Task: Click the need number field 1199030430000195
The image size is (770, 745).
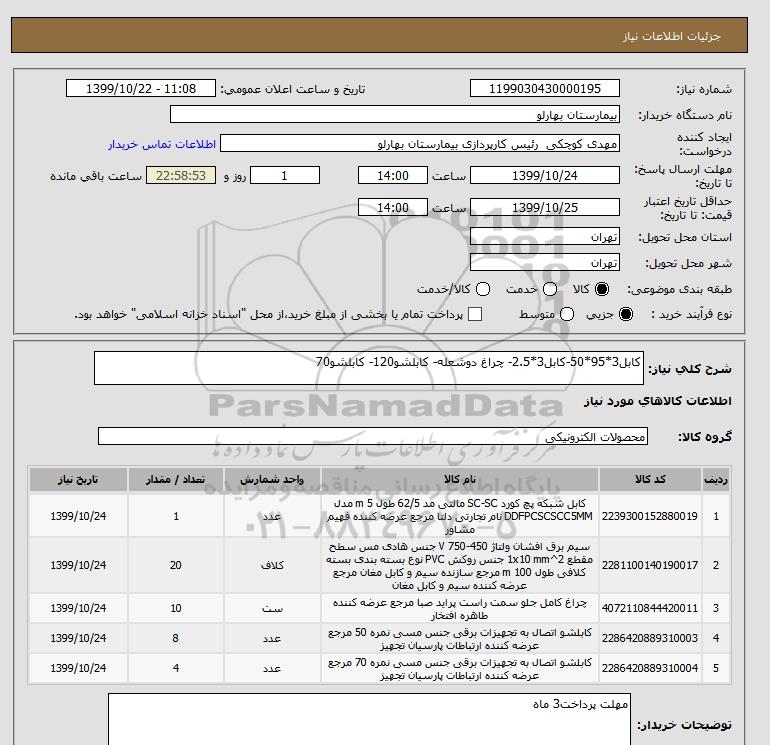Action: pos(545,88)
